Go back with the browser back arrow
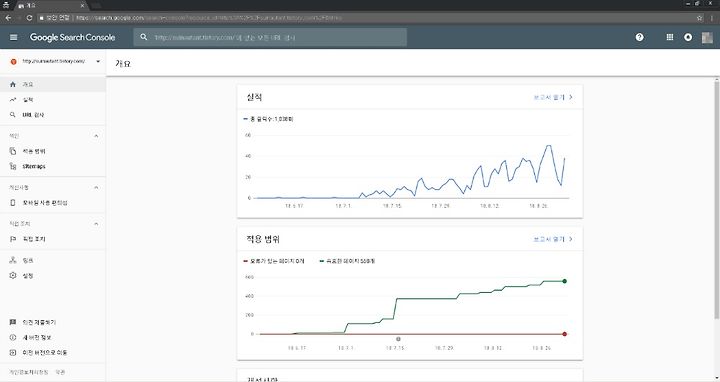 8,18
